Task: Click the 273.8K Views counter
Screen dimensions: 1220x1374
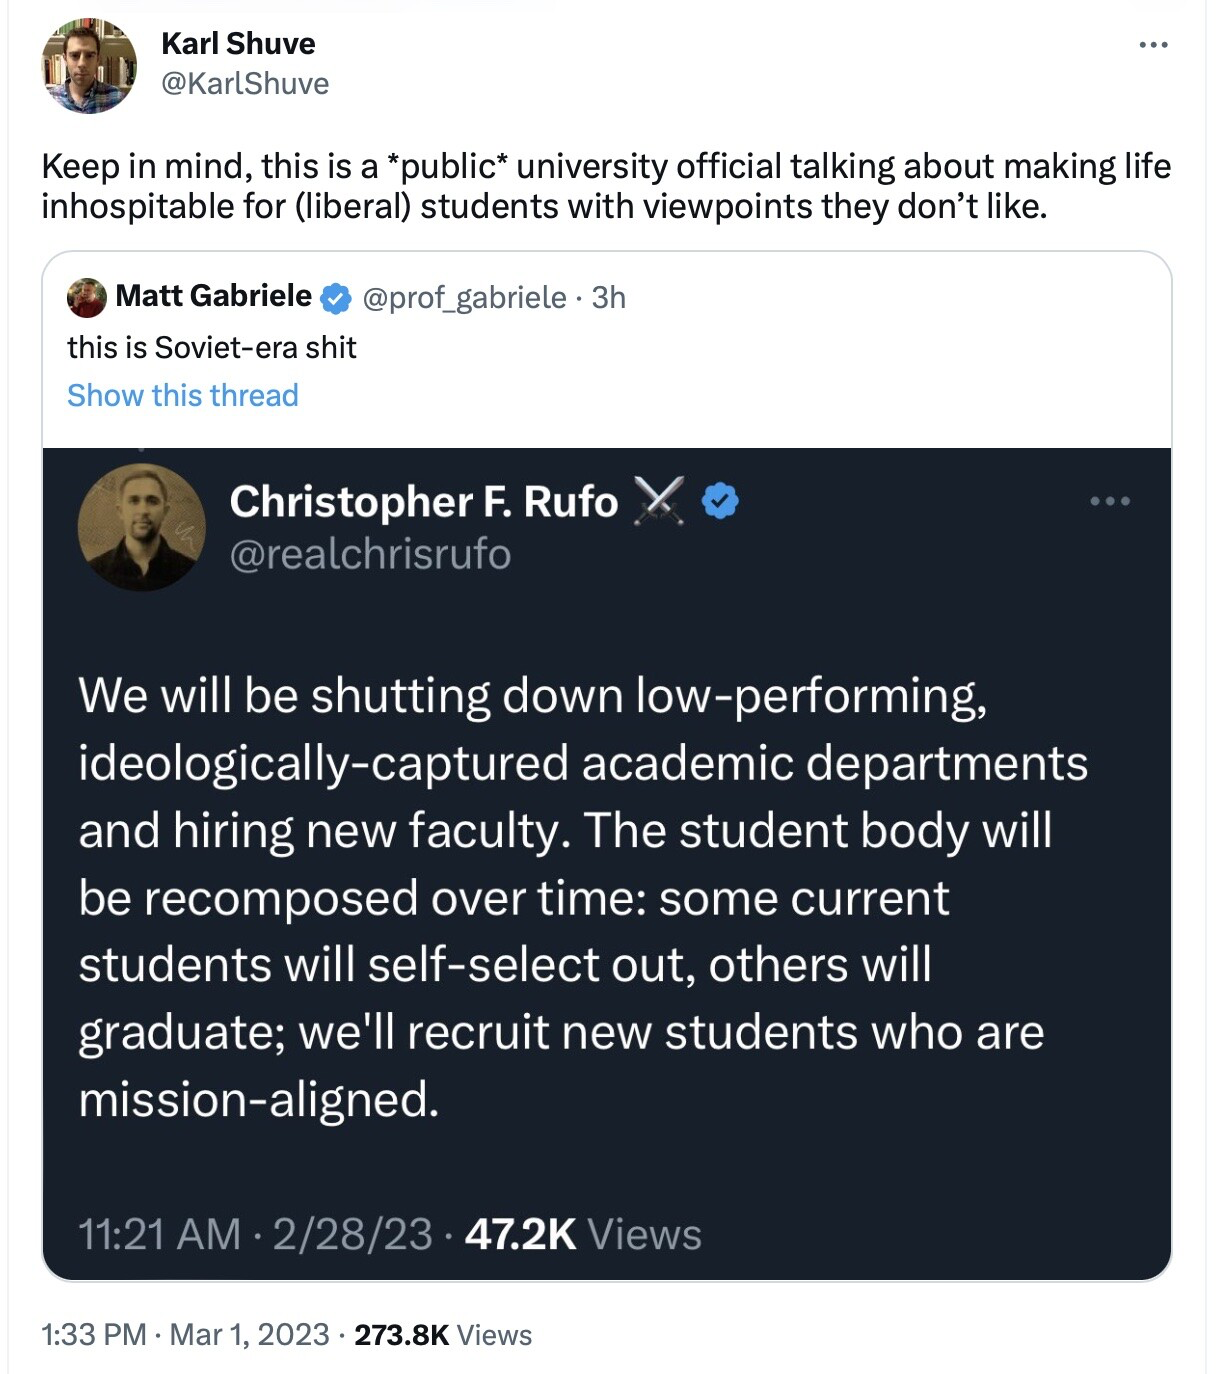Action: coord(443,1334)
